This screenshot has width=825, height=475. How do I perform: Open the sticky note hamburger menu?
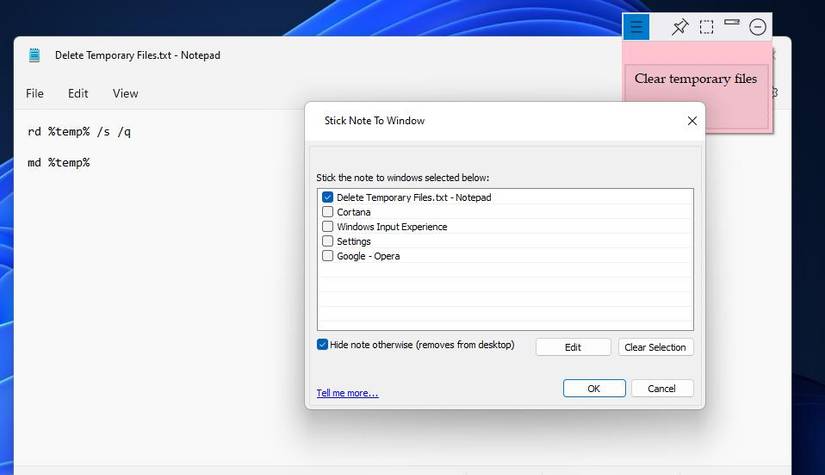tap(636, 27)
